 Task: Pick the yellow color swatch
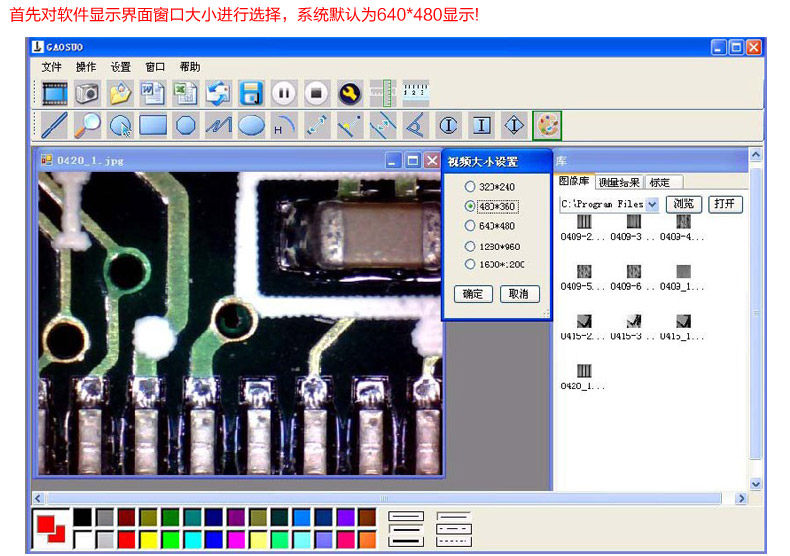[149, 539]
